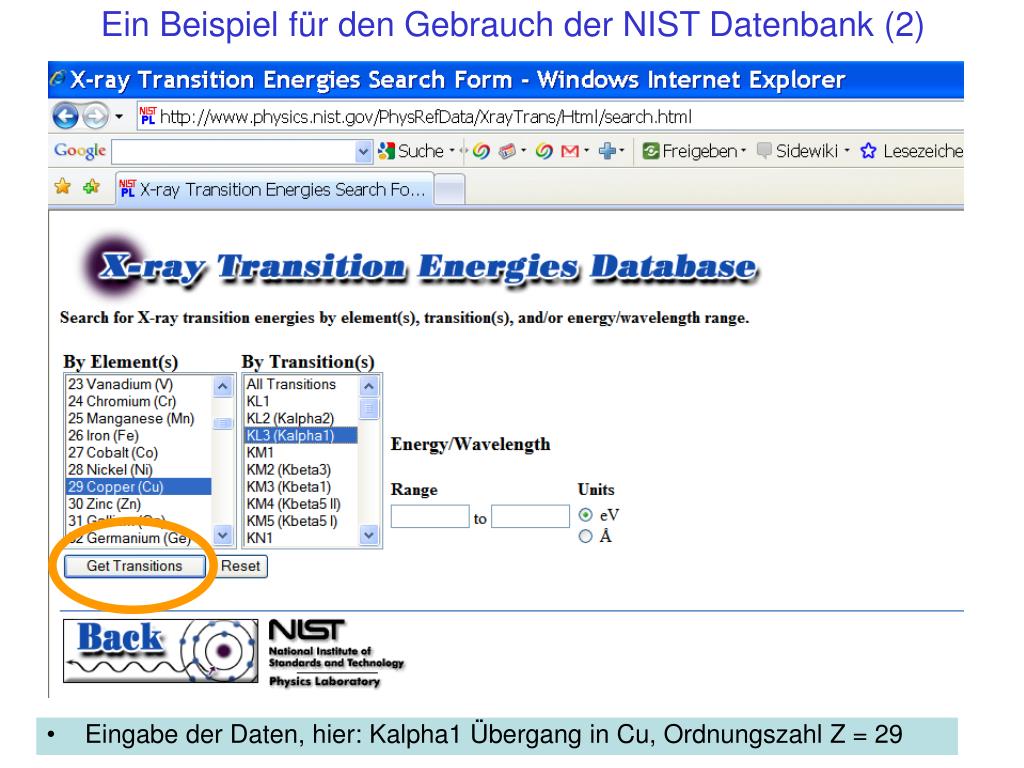The width and height of the screenshot is (1024, 768).
Task: Click the element list scroll up arrow
Action: point(223,387)
